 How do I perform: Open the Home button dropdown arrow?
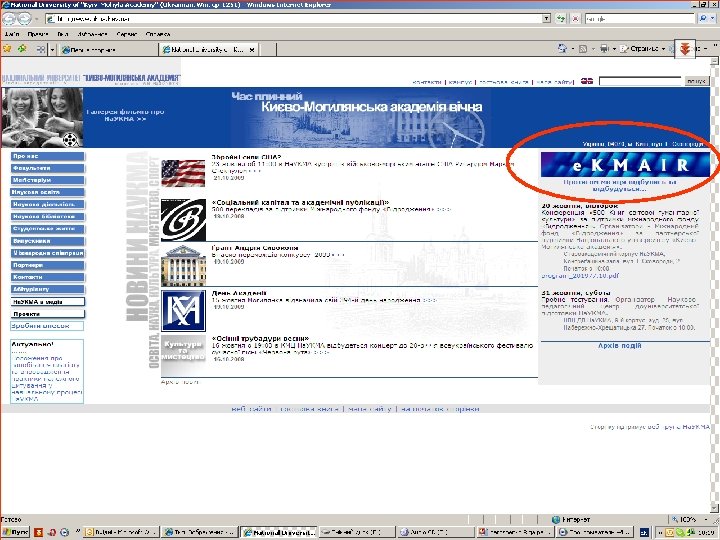pyautogui.click(x=572, y=49)
